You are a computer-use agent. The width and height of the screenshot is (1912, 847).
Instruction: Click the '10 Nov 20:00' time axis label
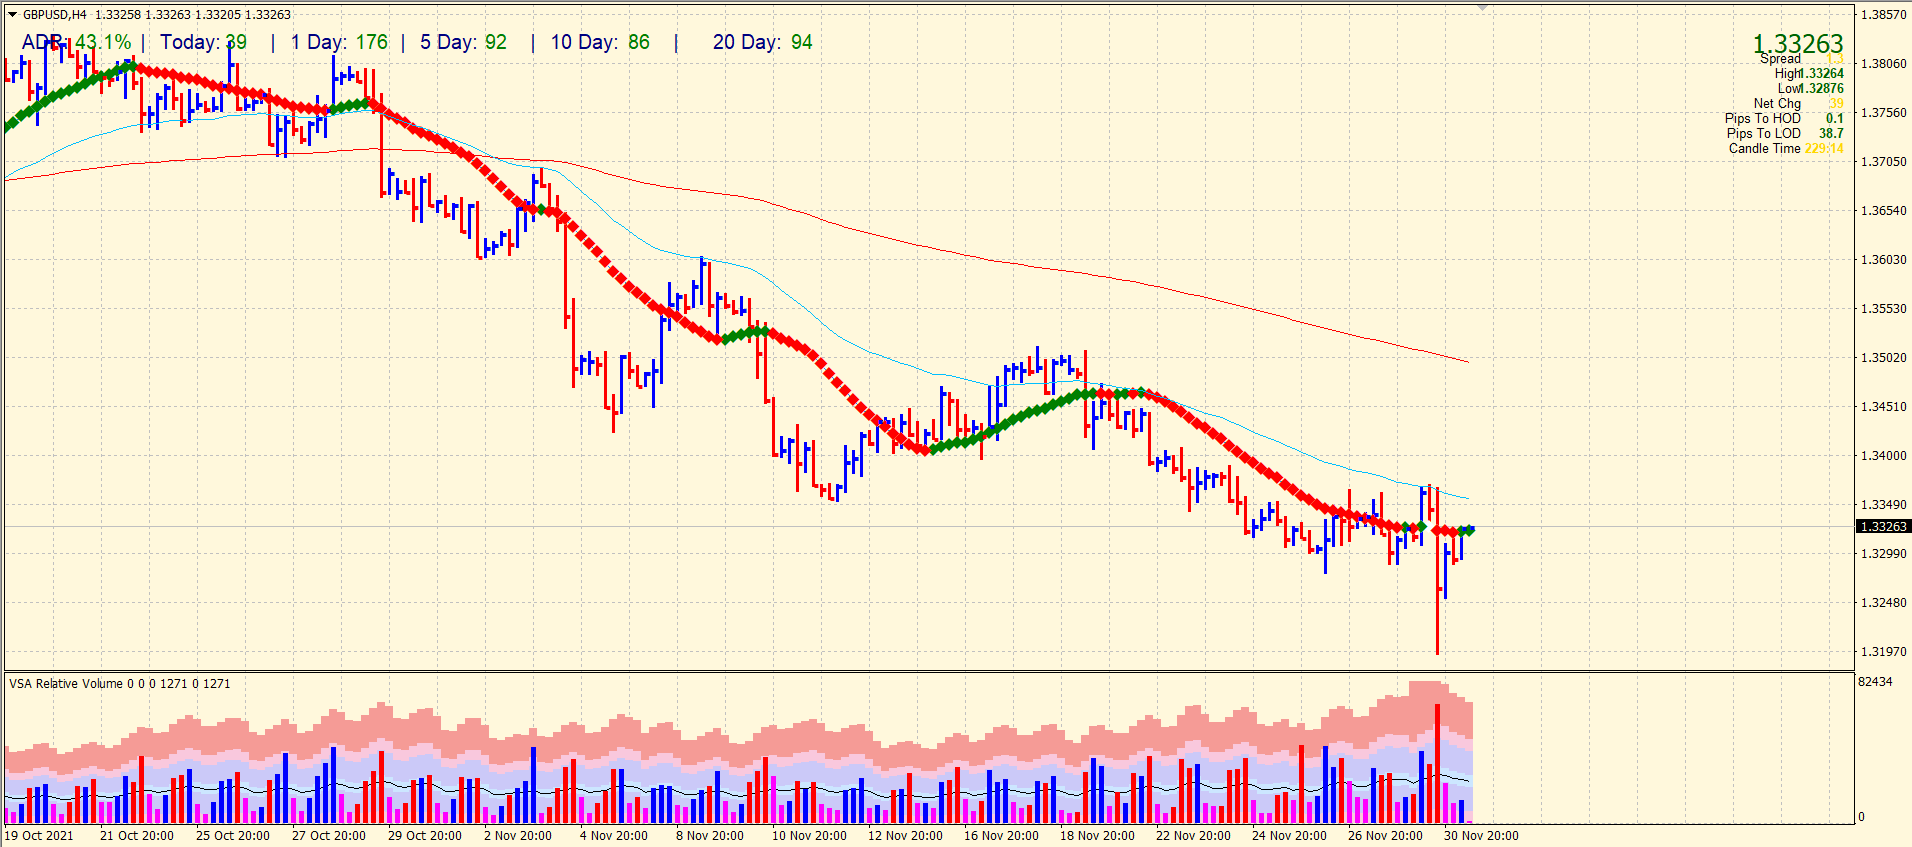coord(809,836)
